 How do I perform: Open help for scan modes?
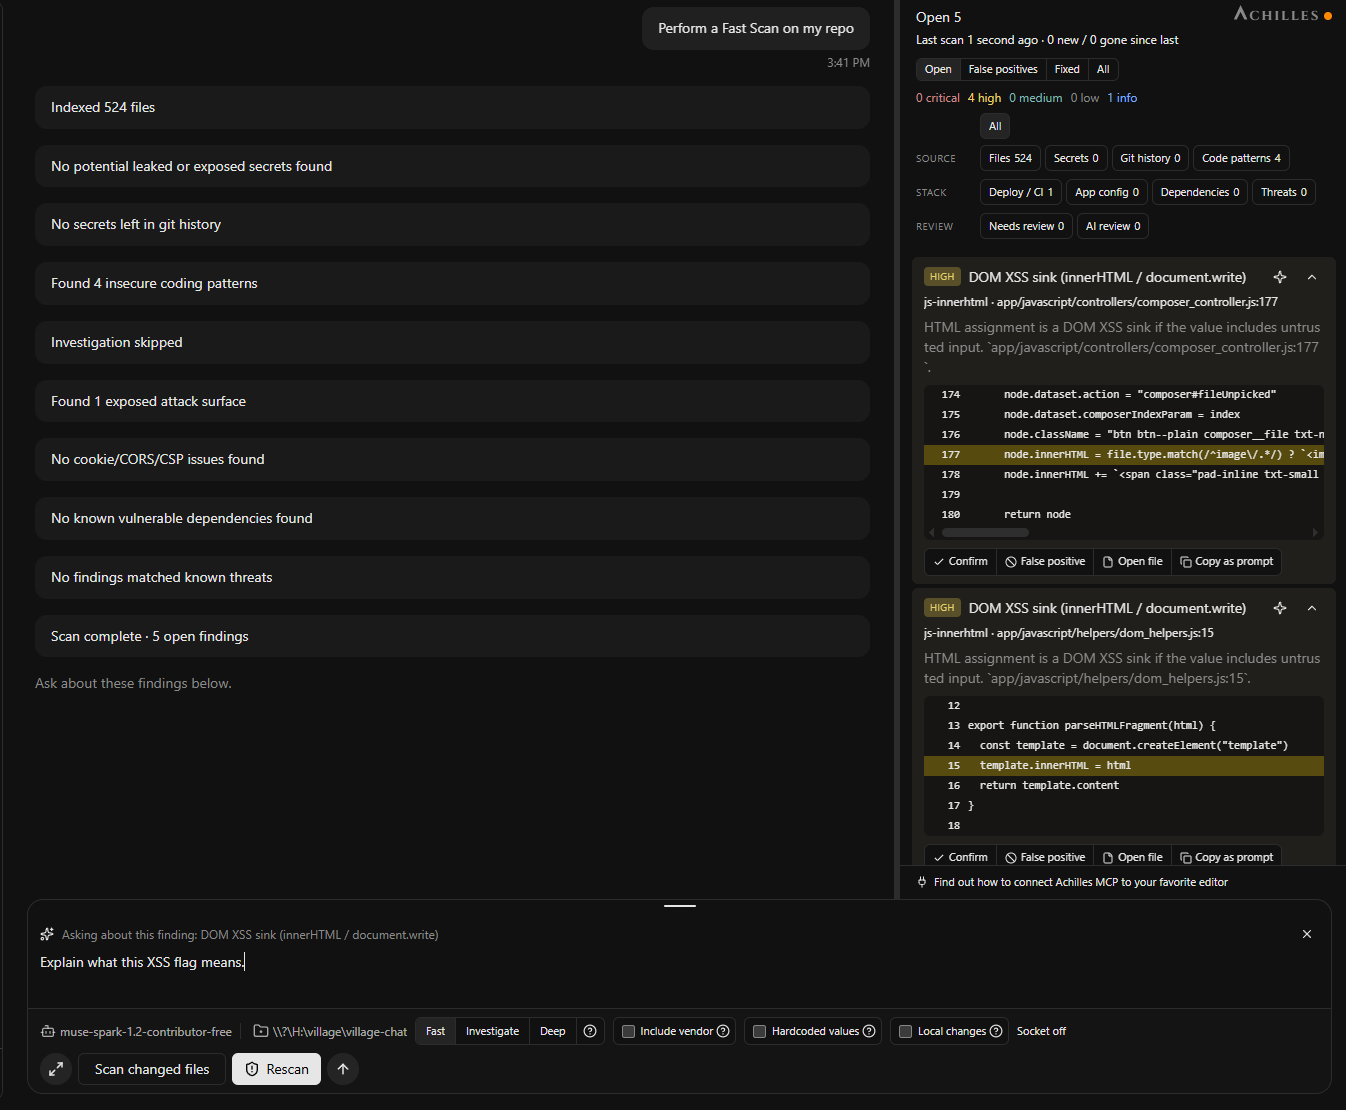coord(590,1031)
